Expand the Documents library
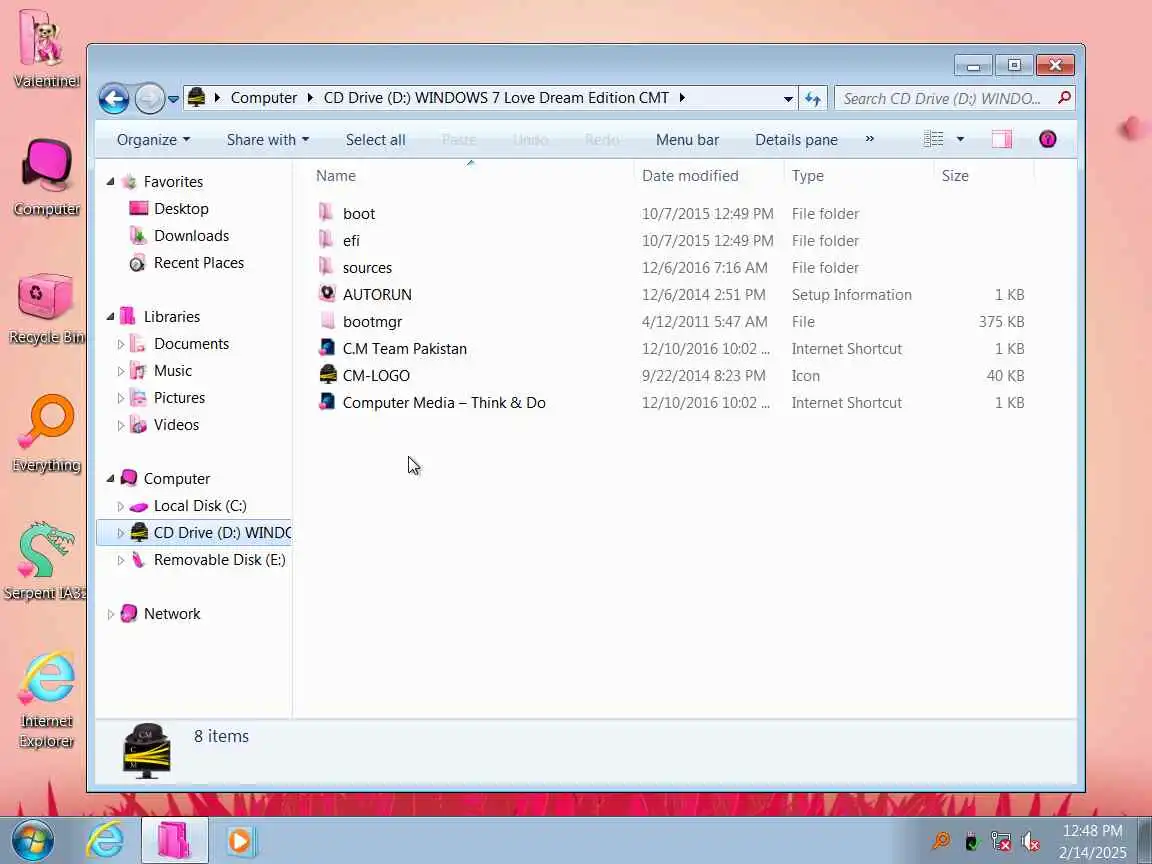Screen dimensions: 1152x864 (120, 344)
